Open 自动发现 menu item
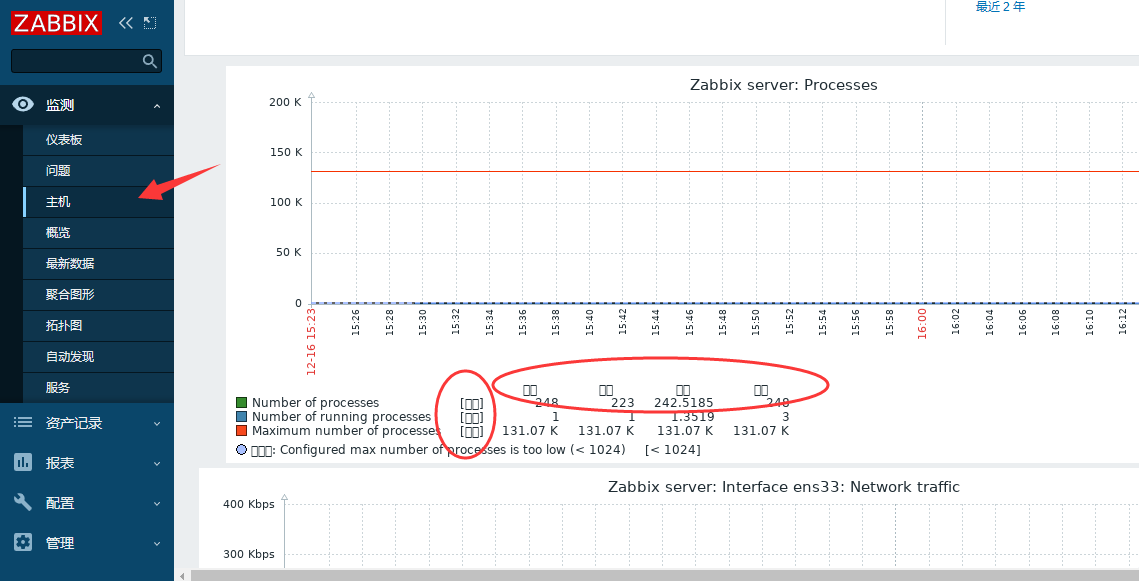Screen dimensions: 1139x581 [x=99, y=357]
